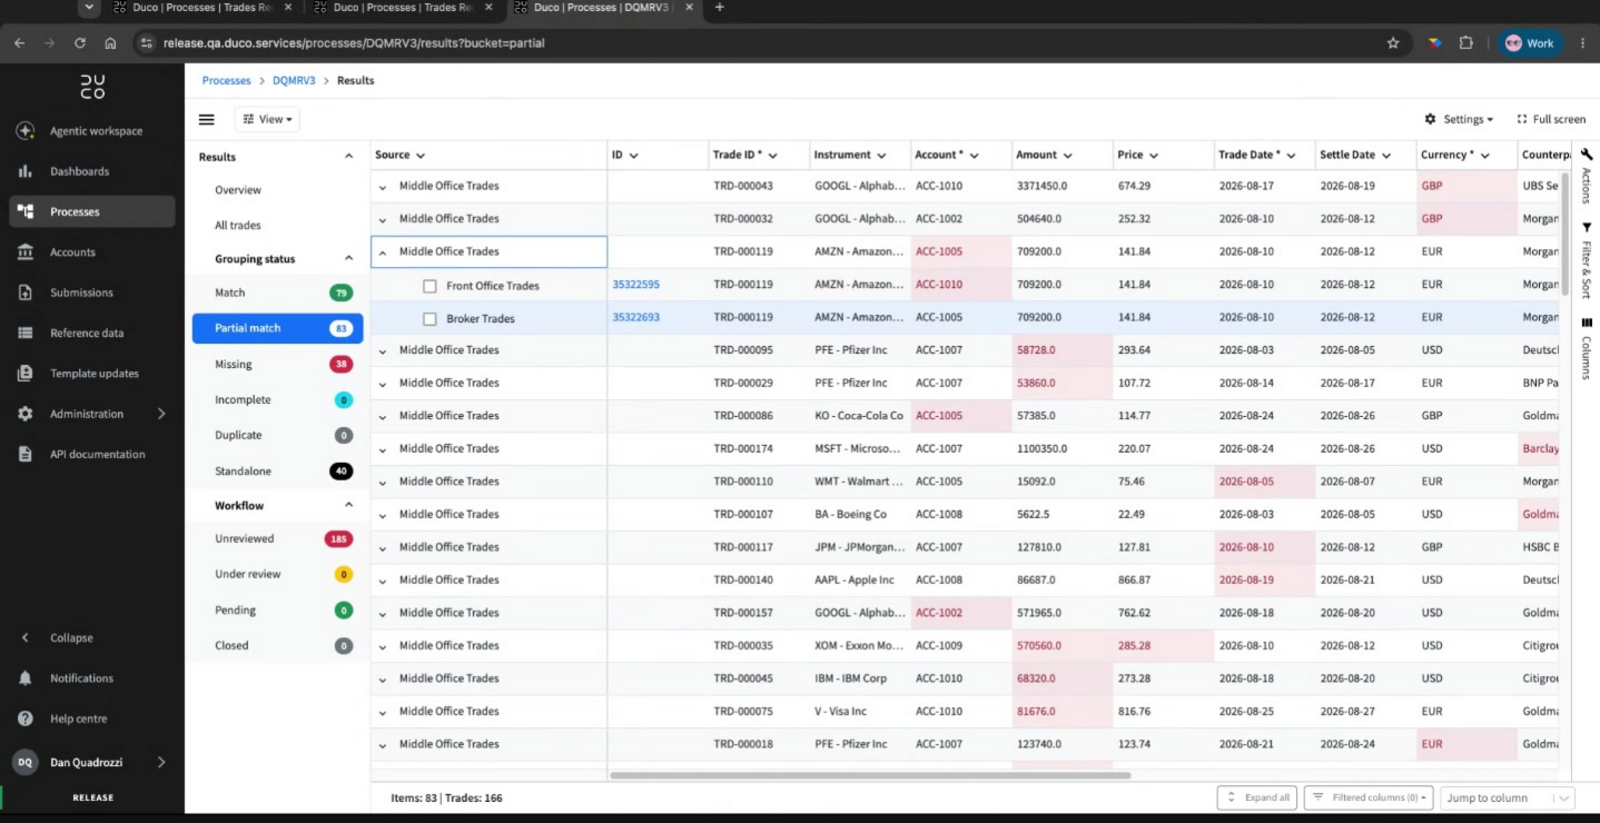Open a new browser tab
Image resolution: width=1600 pixels, height=823 pixels.
(x=719, y=7)
